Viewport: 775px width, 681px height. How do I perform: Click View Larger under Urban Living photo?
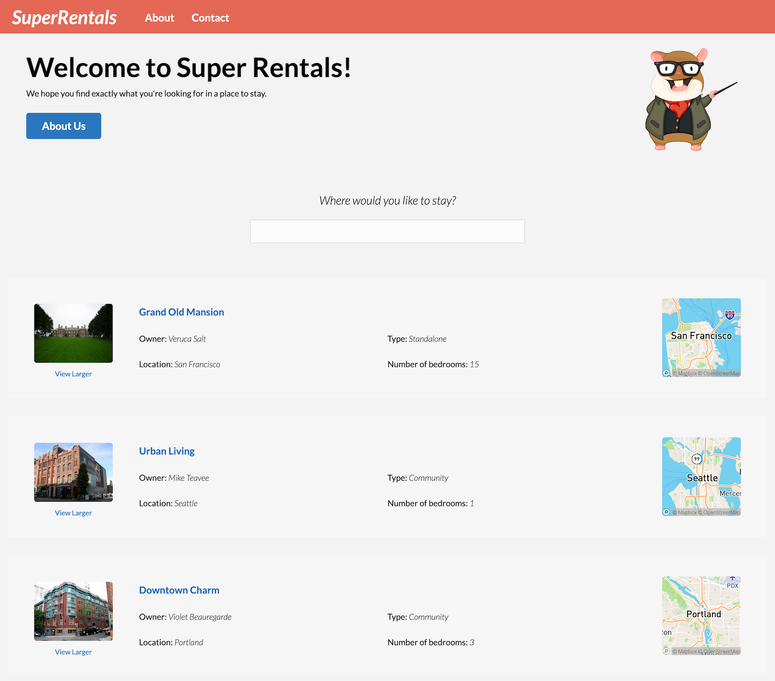pos(73,513)
